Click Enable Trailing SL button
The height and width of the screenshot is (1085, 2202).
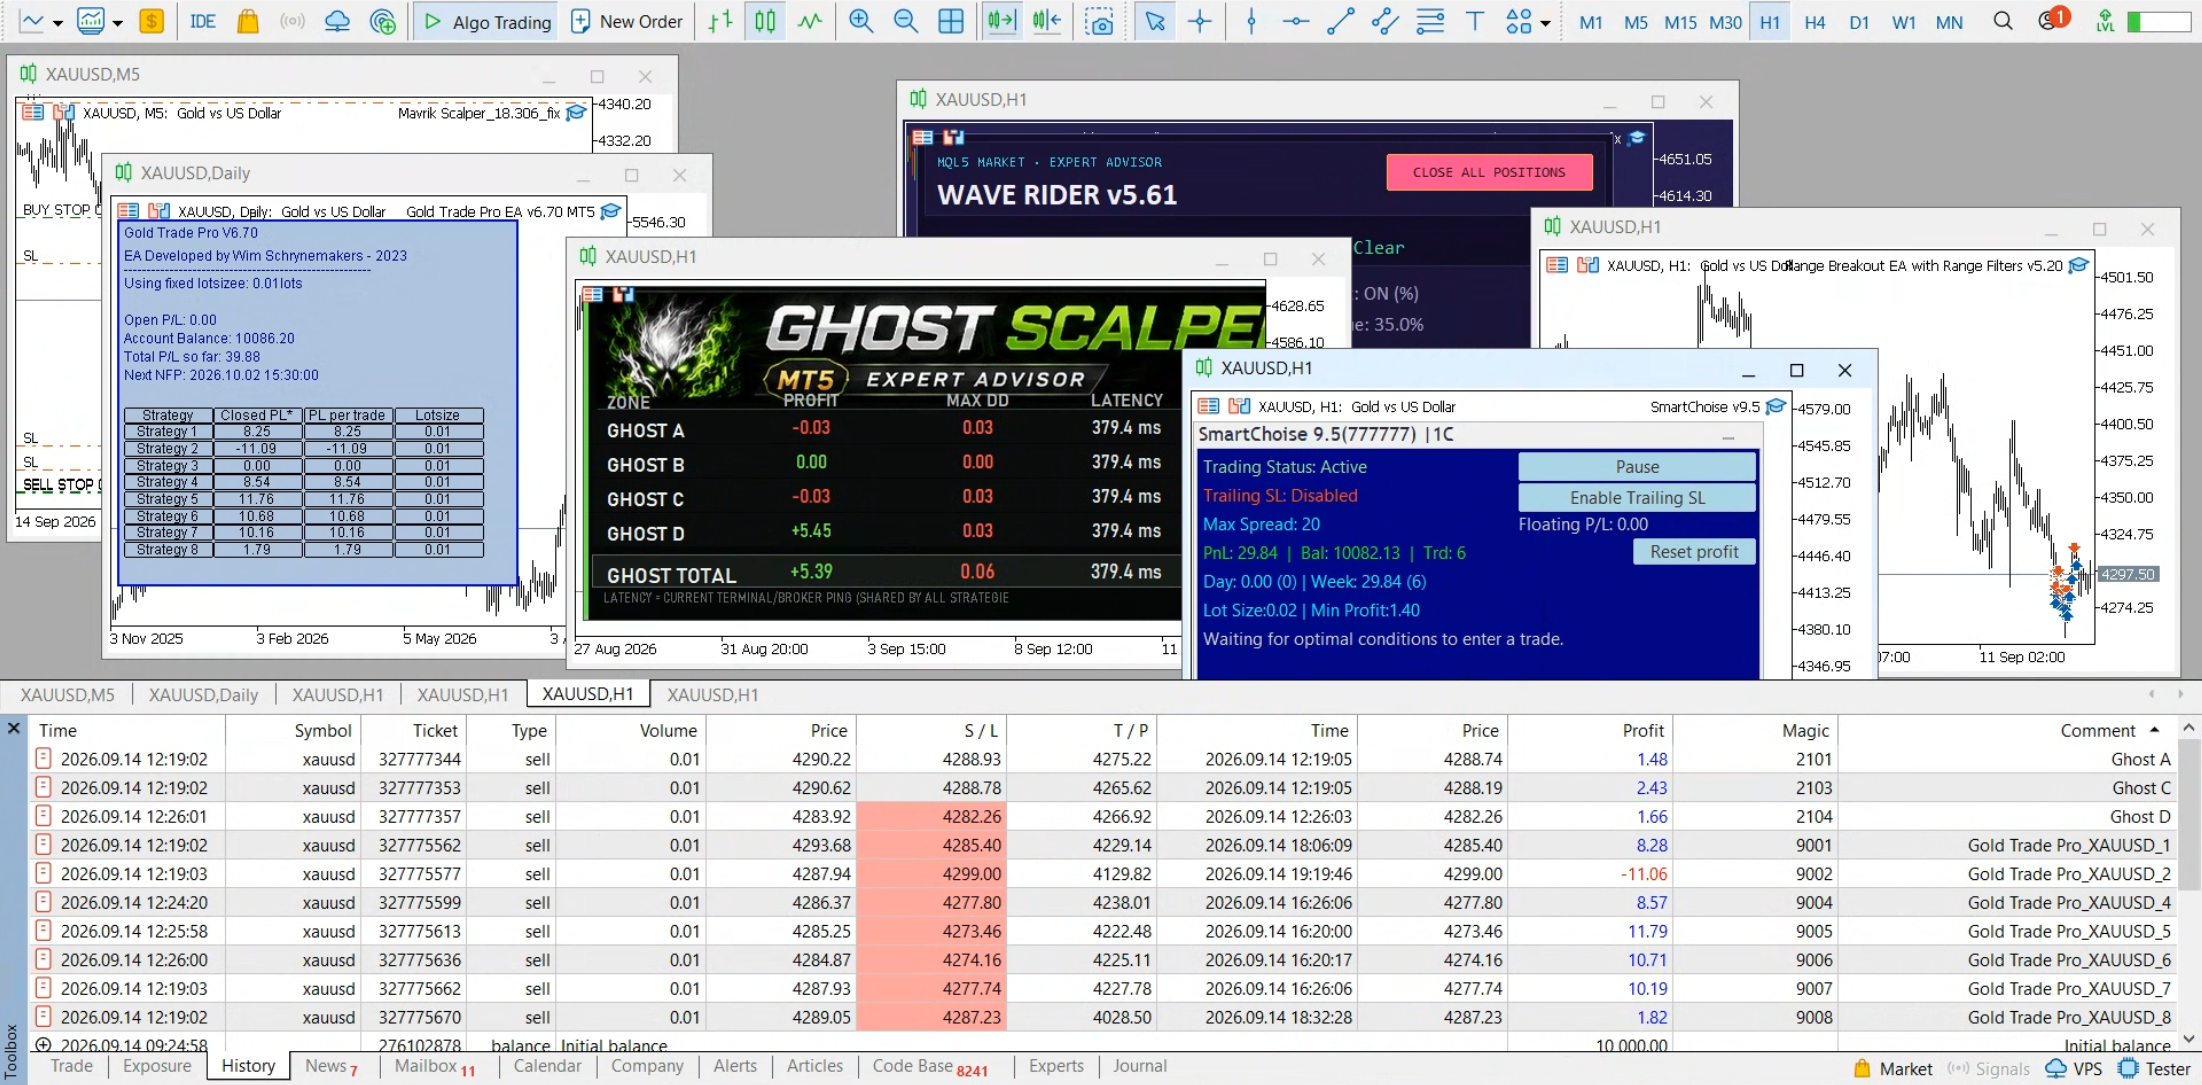1637,497
